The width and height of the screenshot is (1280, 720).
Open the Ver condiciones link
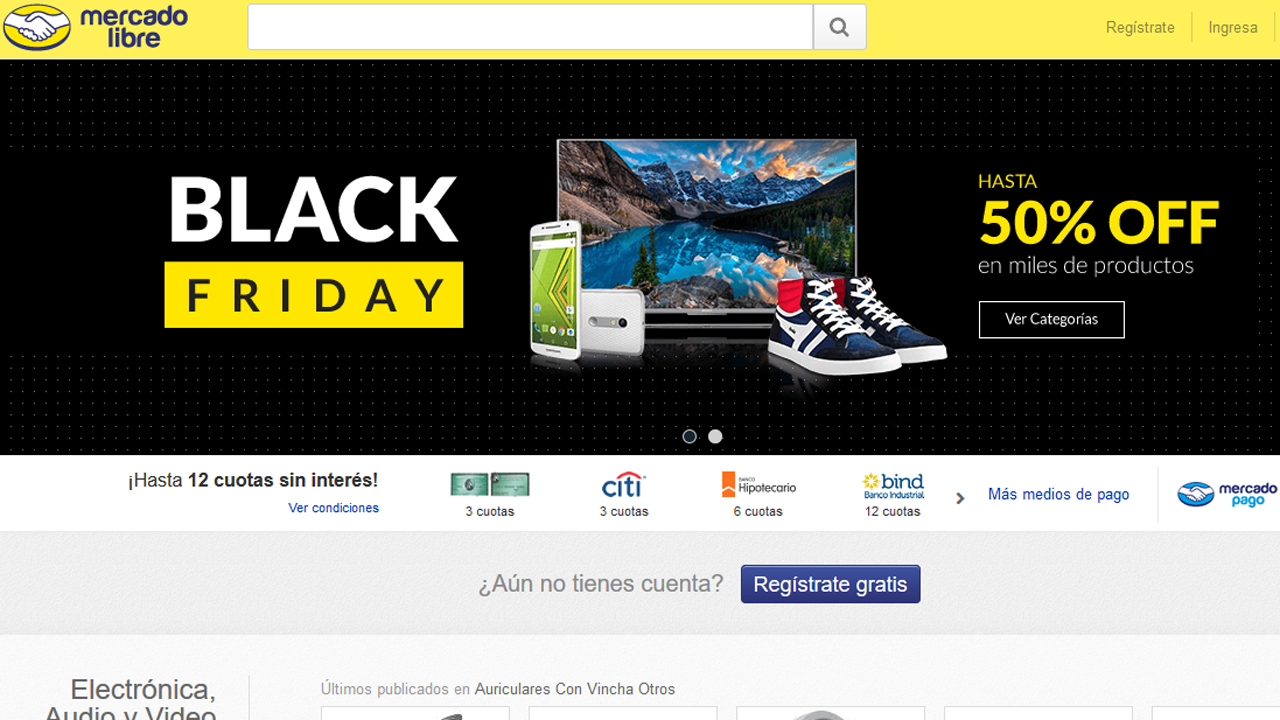(334, 508)
